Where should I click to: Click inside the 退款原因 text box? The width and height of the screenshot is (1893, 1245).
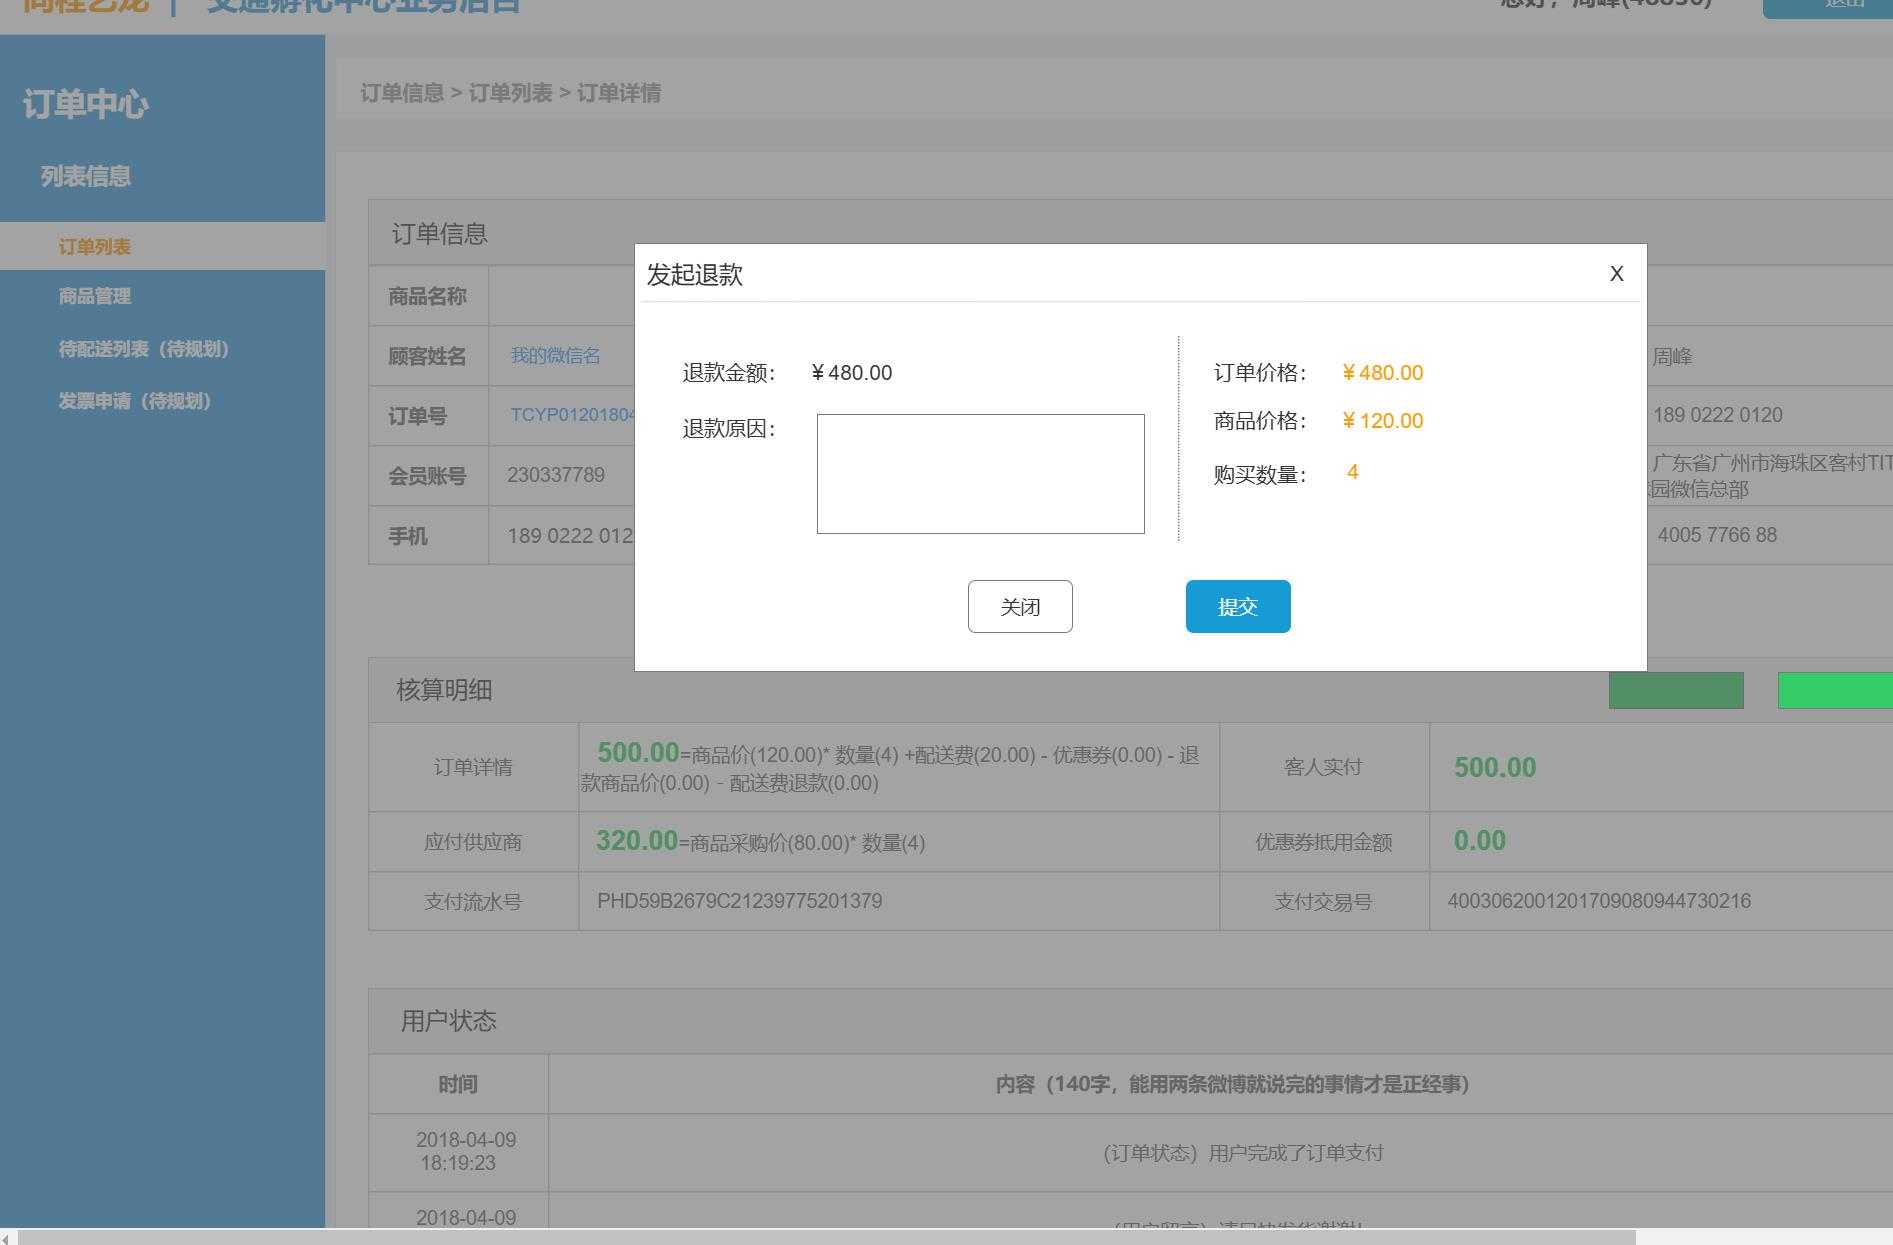click(x=980, y=473)
